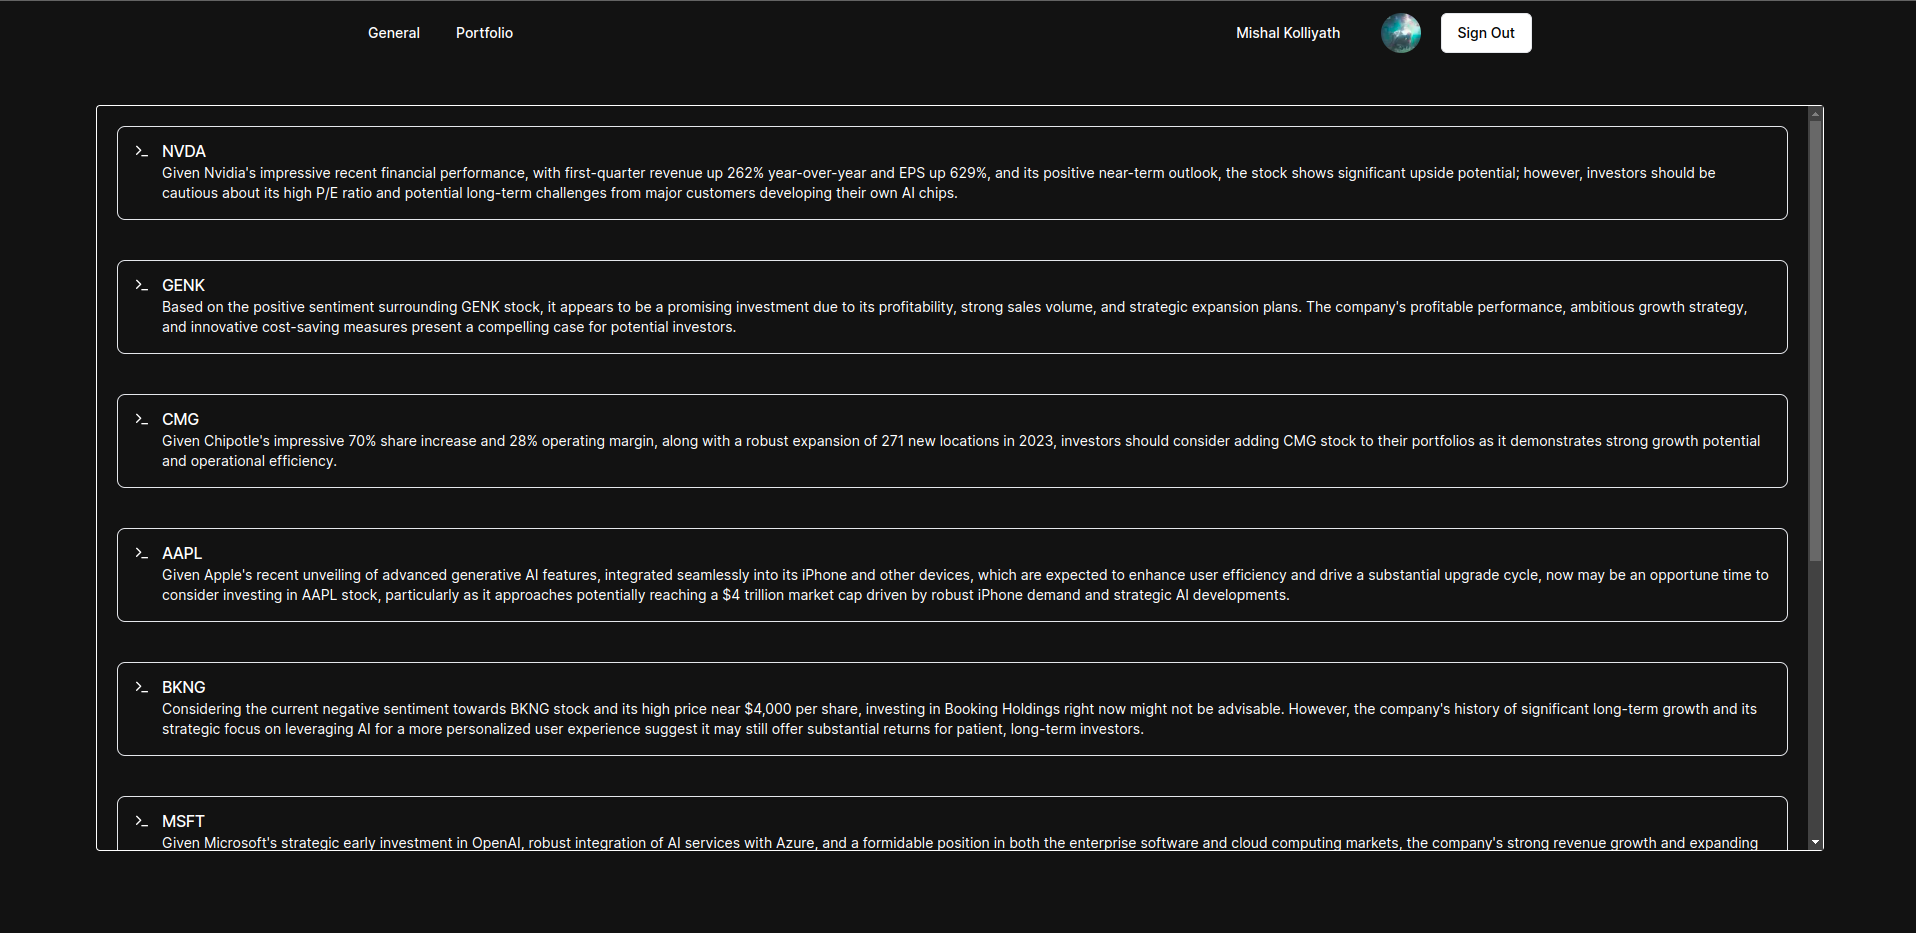
Task: Select the NVDA ticker heading
Action: [184, 151]
